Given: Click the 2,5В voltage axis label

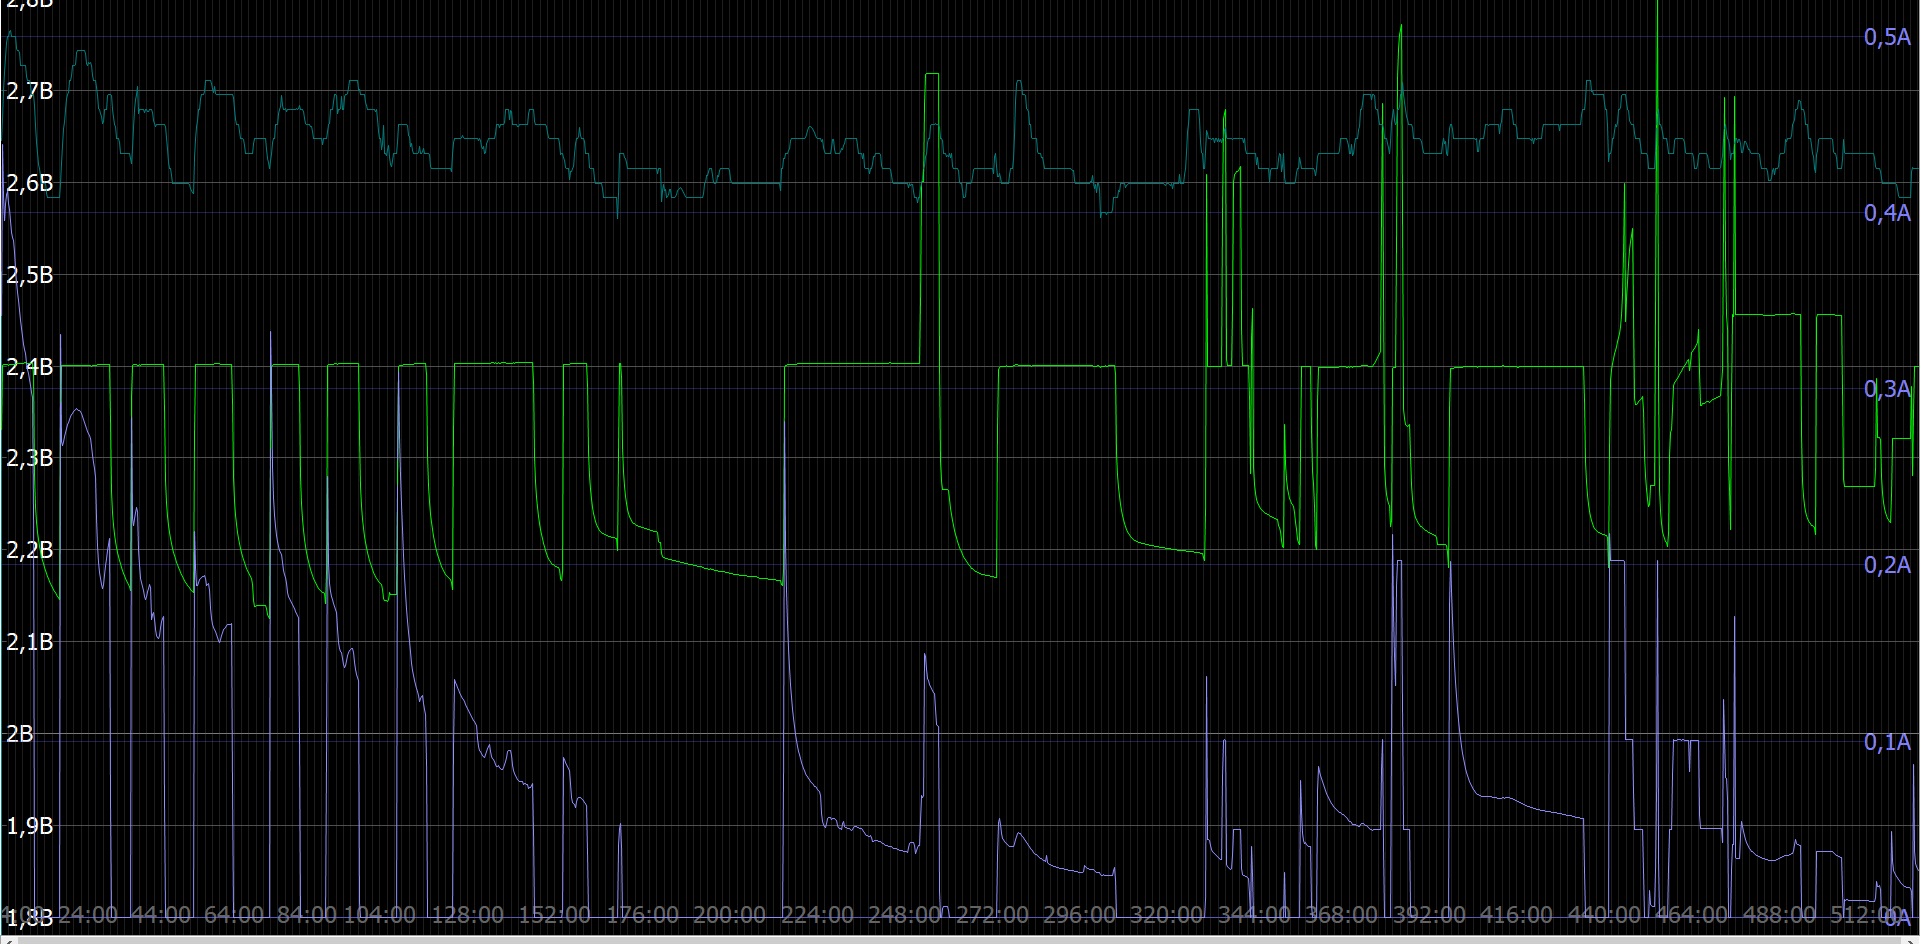Looking at the screenshot, I should tap(29, 275).
